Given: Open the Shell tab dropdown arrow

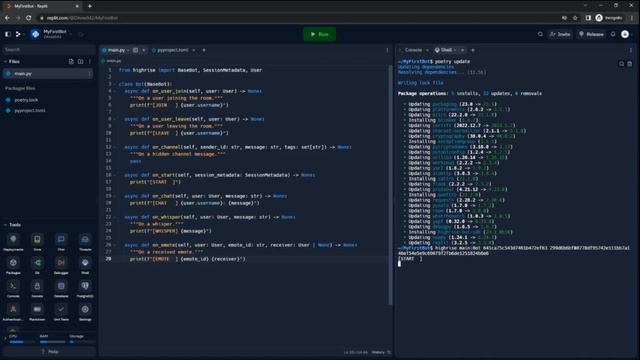Looking at the screenshot, I should click(x=455, y=50).
